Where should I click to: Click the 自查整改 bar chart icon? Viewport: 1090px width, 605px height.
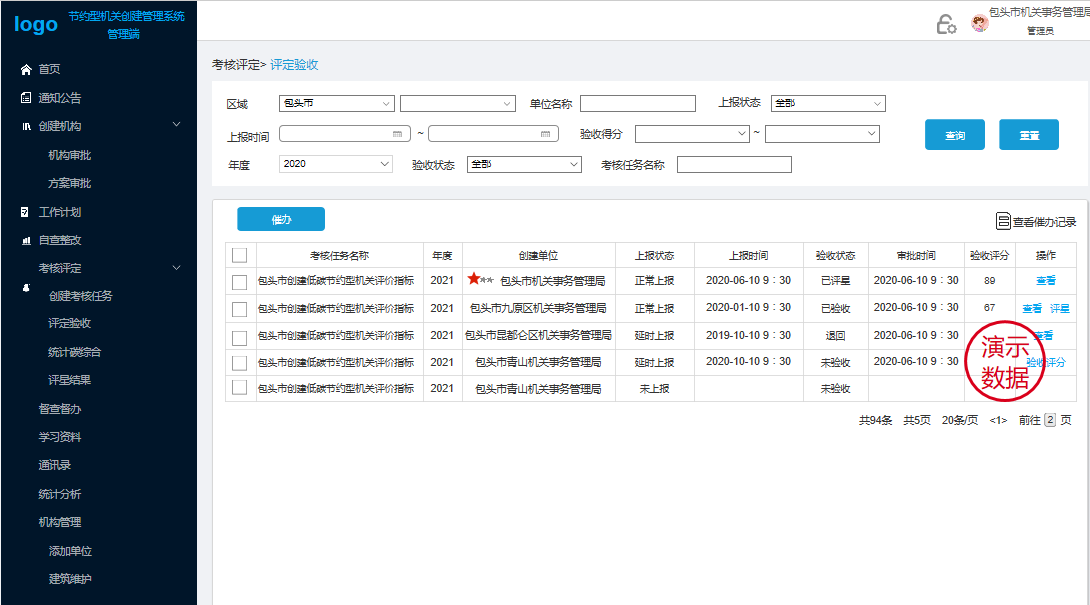(26, 240)
